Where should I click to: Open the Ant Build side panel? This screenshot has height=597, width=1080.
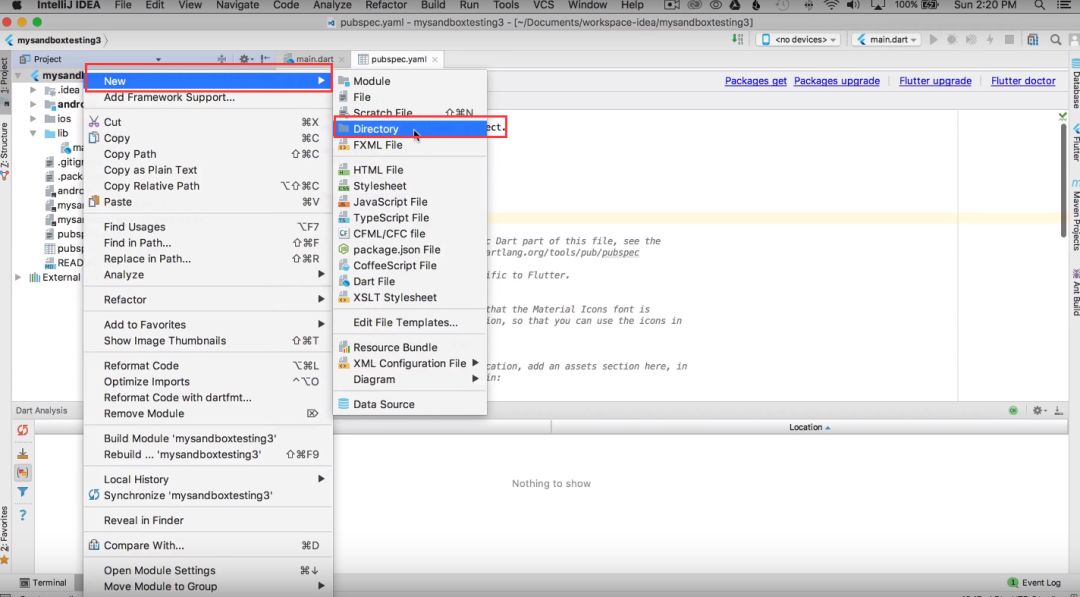tap(1074, 292)
